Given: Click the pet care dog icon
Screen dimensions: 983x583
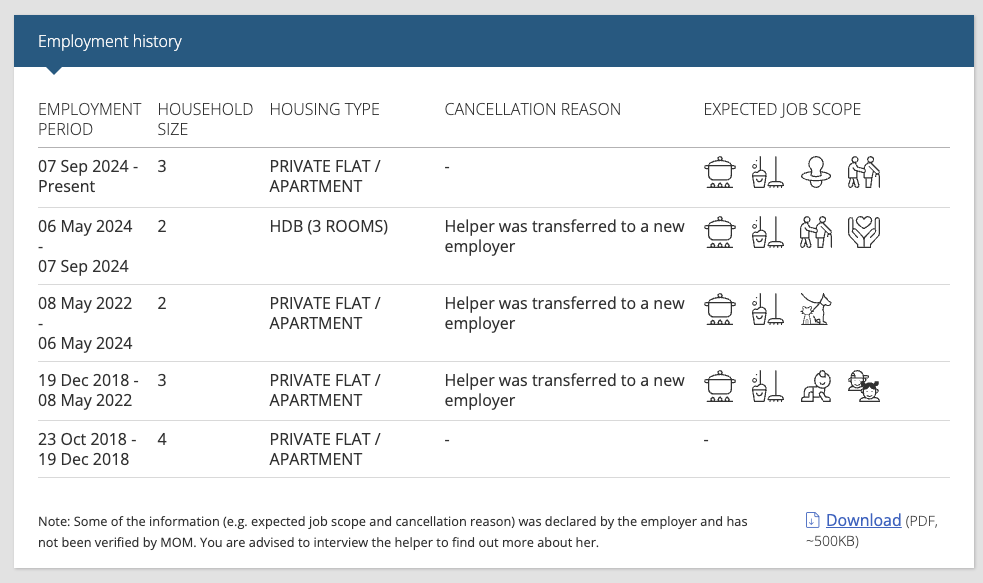Looking at the screenshot, I should pyautogui.click(x=816, y=309).
